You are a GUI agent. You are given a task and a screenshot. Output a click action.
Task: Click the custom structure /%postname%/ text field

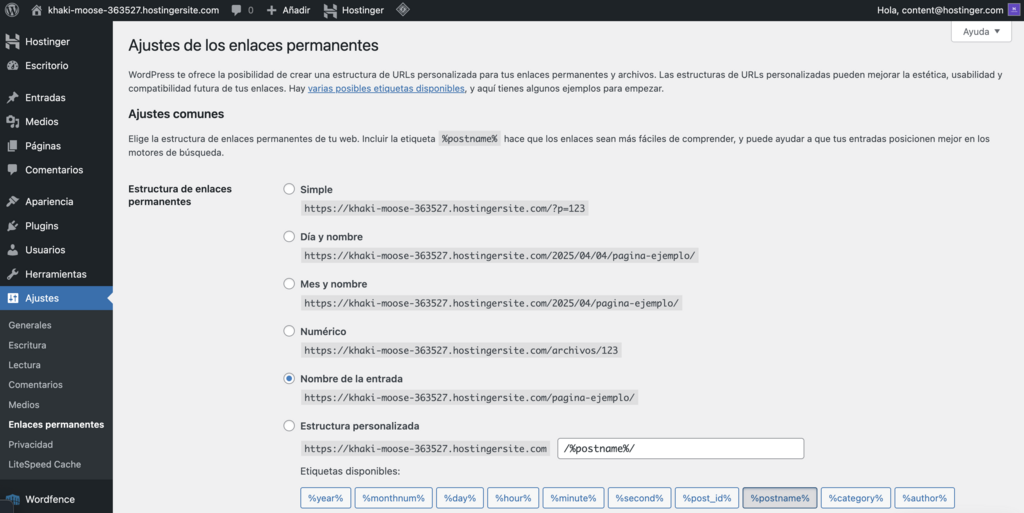coord(680,448)
